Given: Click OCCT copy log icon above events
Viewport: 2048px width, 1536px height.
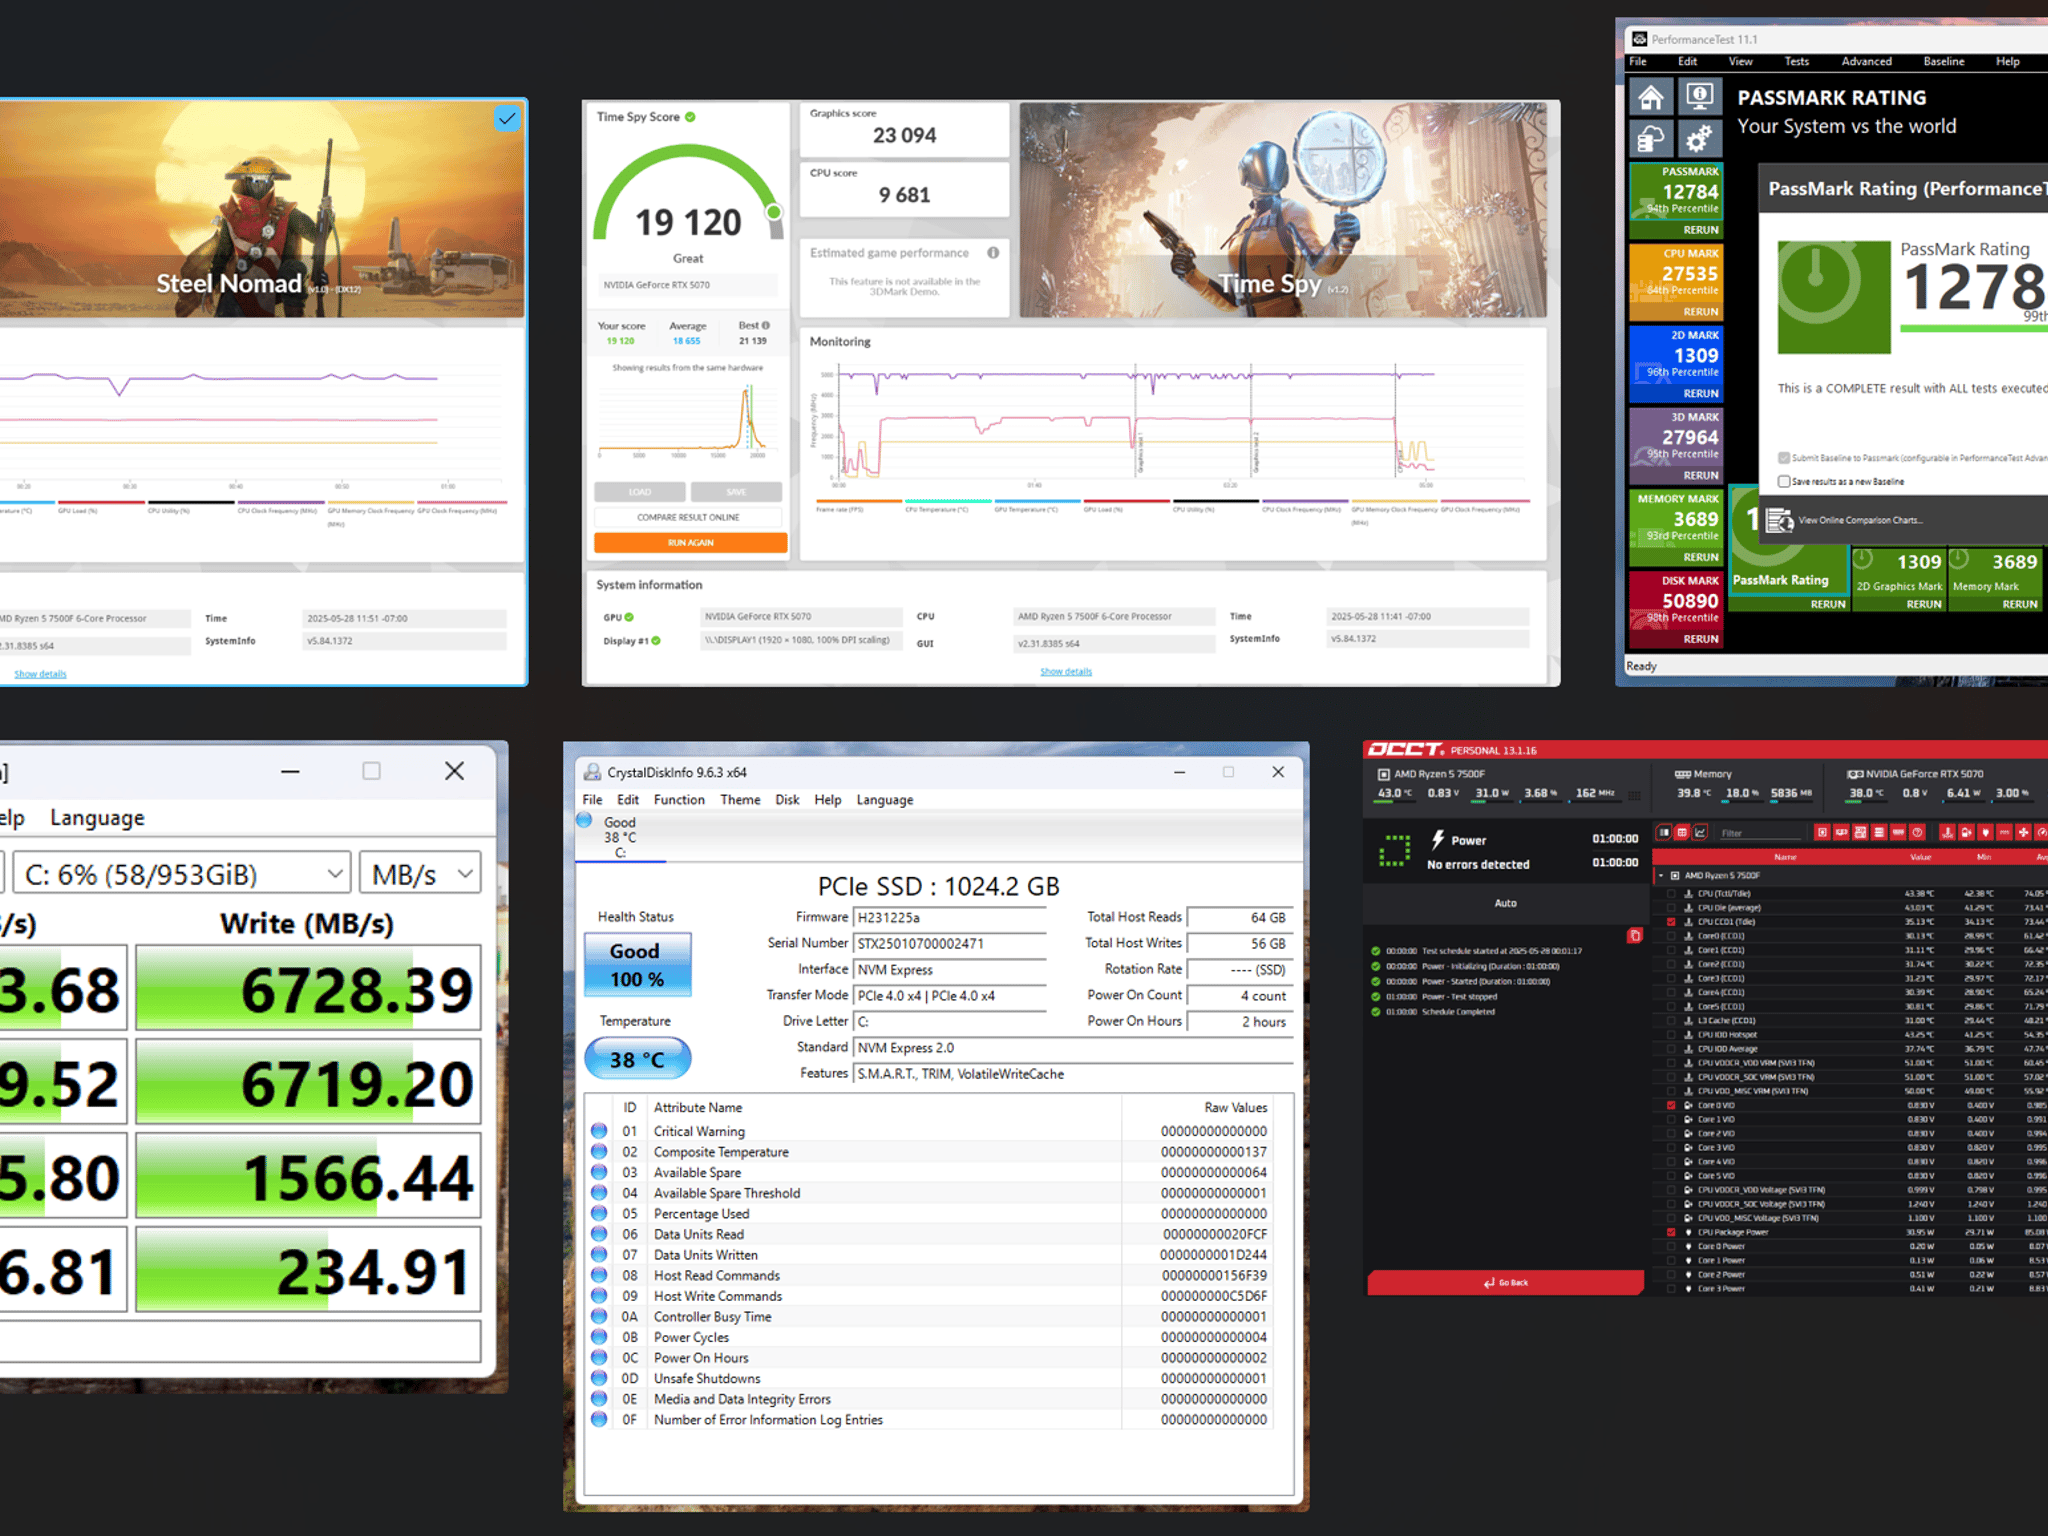Looking at the screenshot, I should pos(1635,936).
